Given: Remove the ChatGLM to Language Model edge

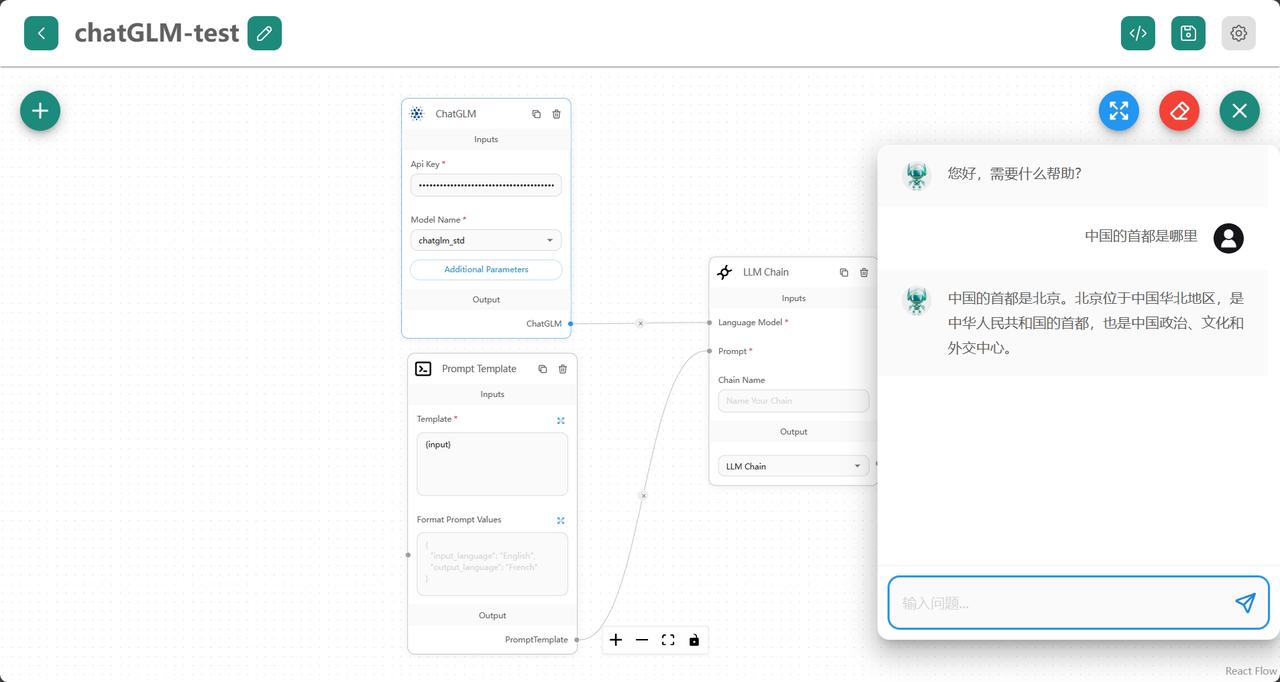Looking at the screenshot, I should pyautogui.click(x=641, y=323).
